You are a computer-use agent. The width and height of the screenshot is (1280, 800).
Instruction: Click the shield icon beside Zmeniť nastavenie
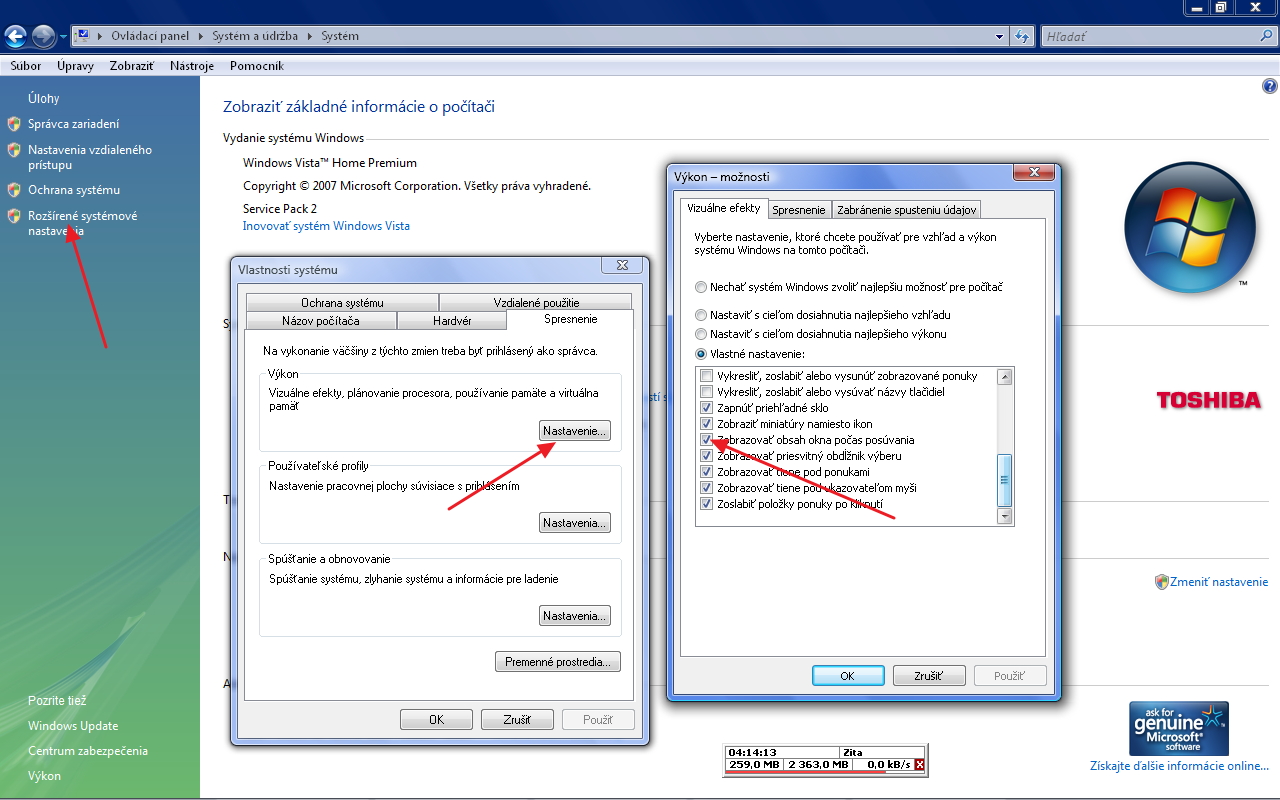(1161, 582)
